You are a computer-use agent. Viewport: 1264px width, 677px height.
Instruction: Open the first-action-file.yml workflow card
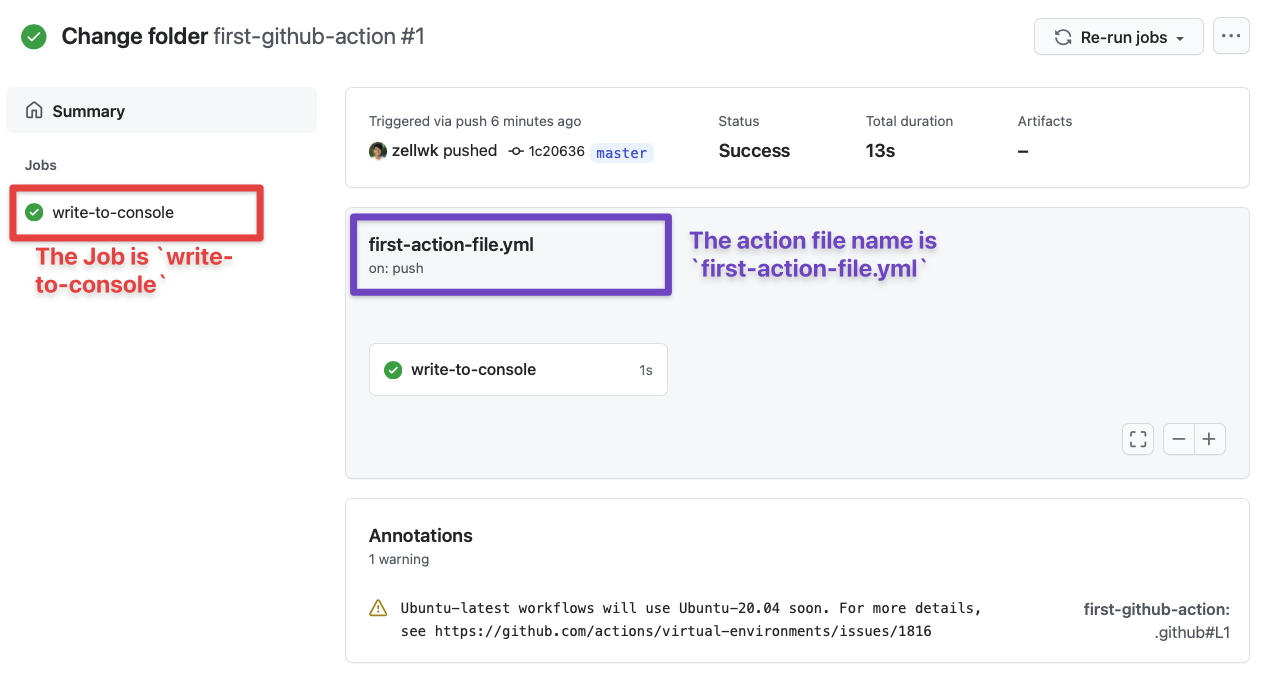click(510, 255)
